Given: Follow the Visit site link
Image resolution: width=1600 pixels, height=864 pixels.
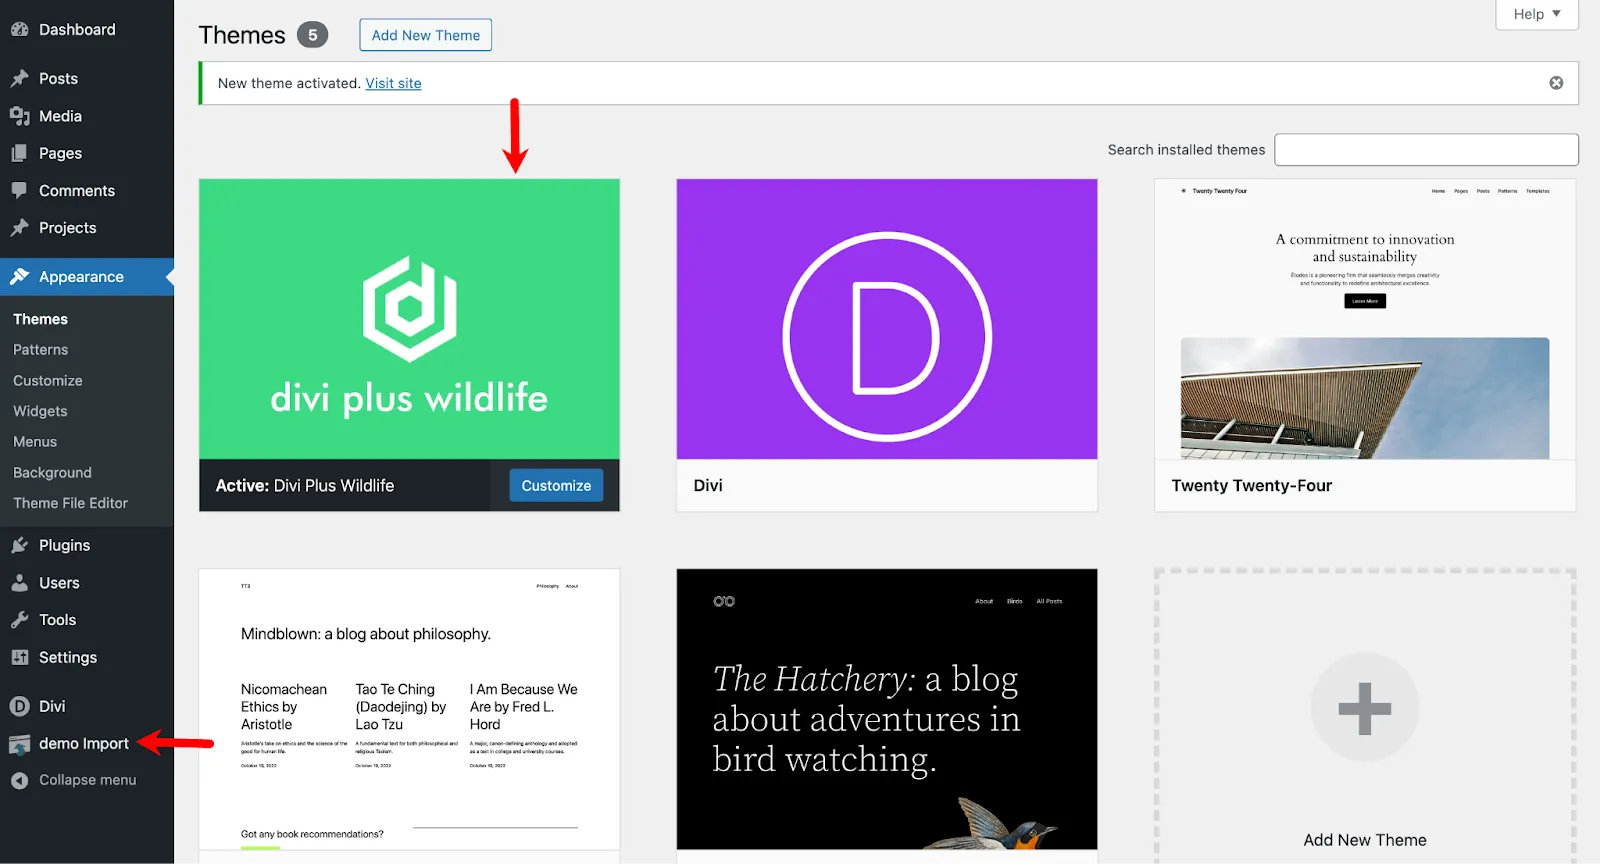Looking at the screenshot, I should pyautogui.click(x=393, y=83).
